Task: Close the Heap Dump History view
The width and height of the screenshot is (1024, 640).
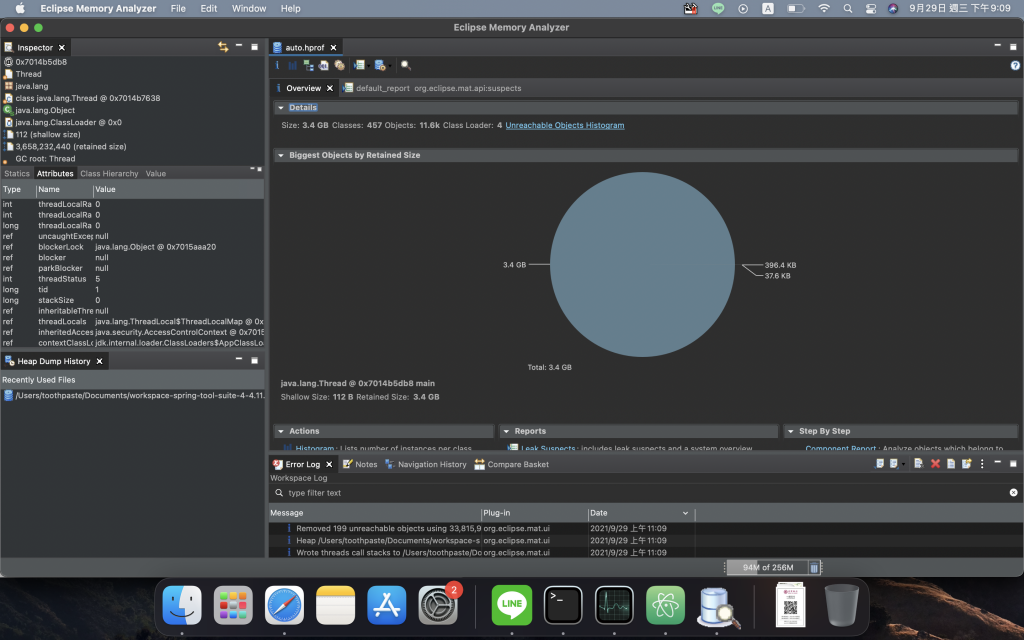Action: [x=99, y=361]
